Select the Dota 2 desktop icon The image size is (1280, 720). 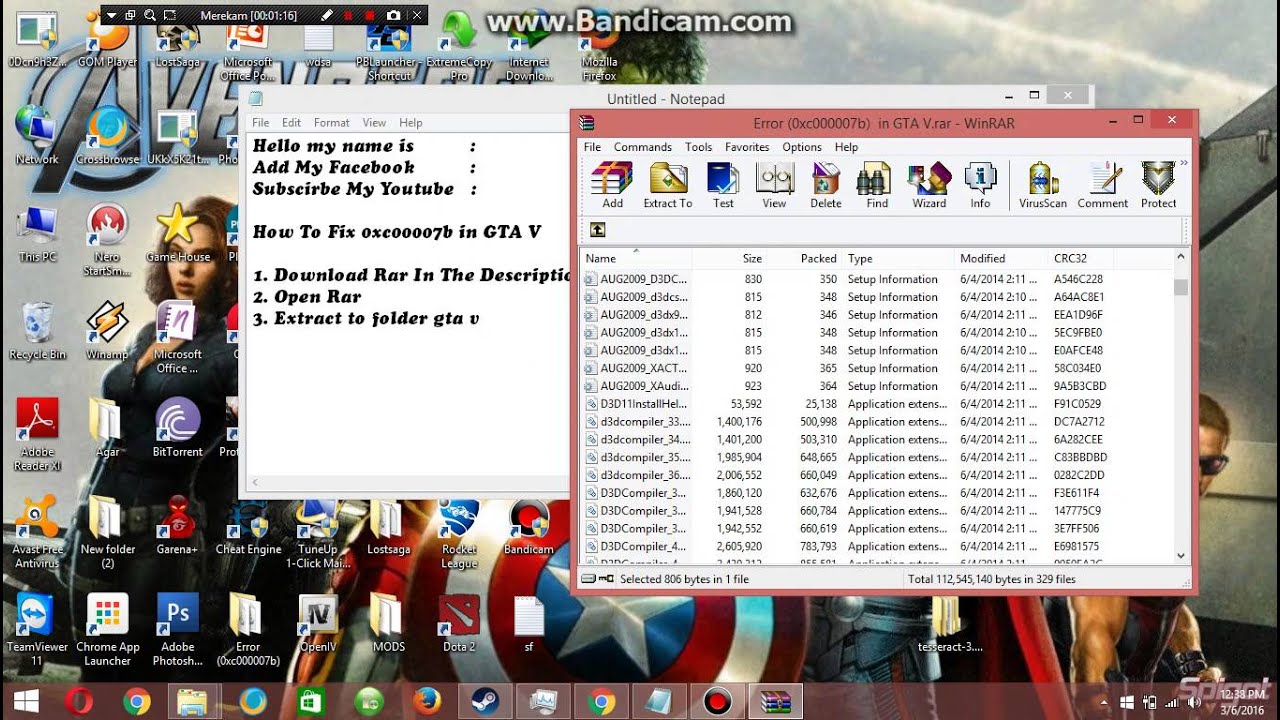(x=459, y=623)
